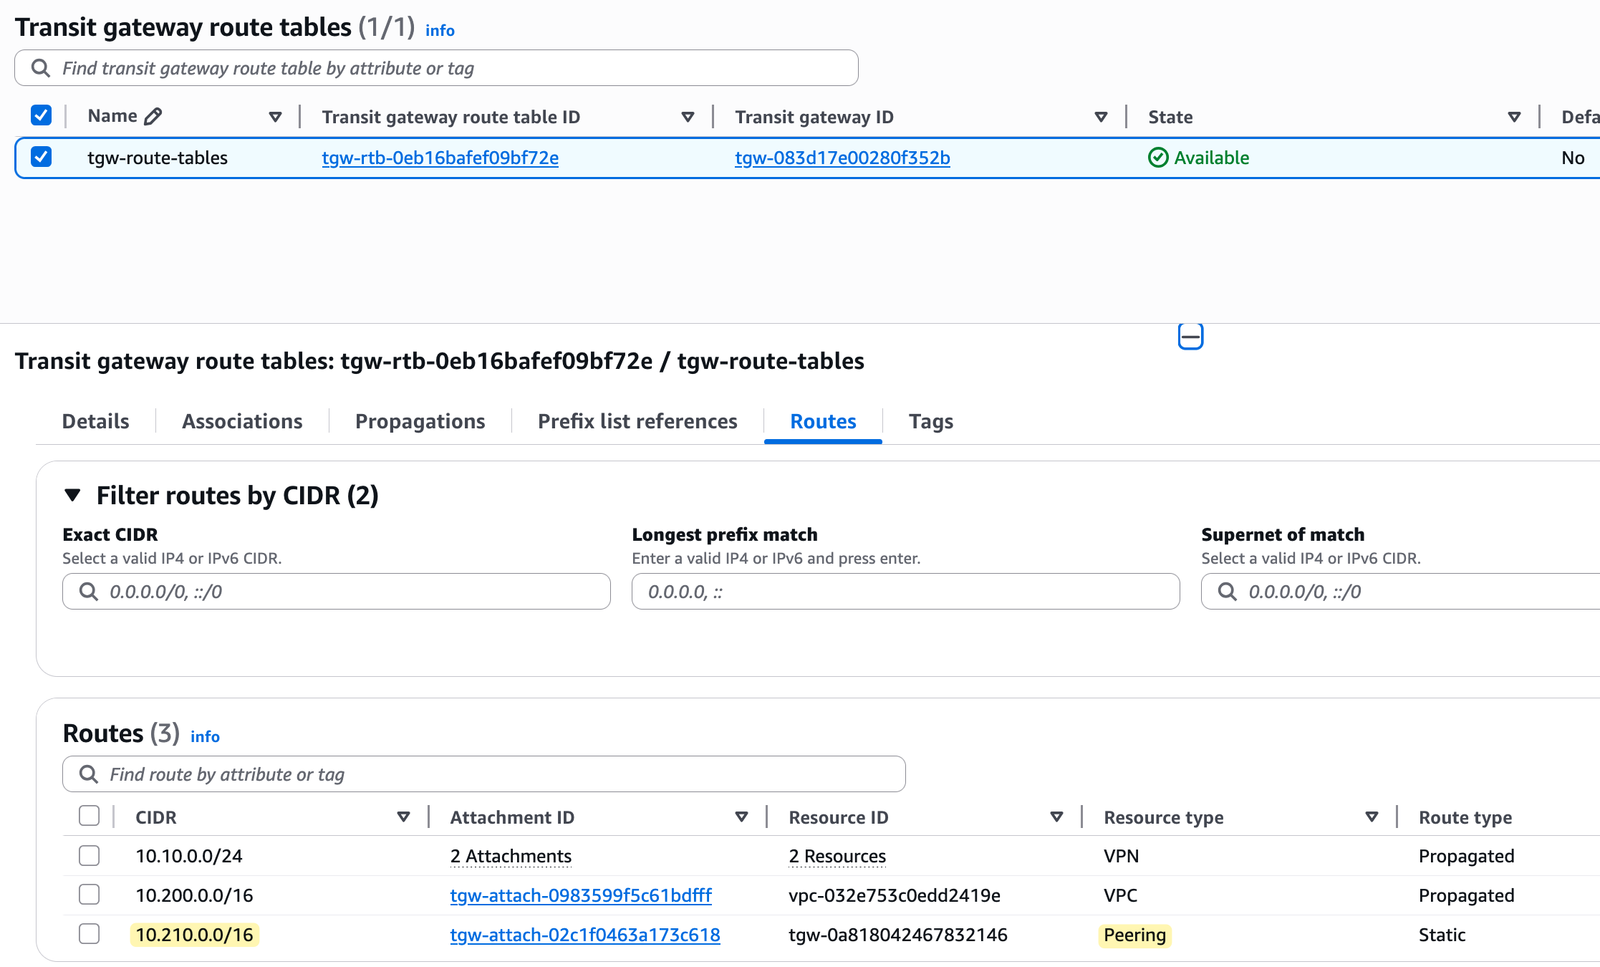Viewport: 1600px width, 967px height.
Task: Open the Name column sort dropdown
Action: tap(276, 116)
